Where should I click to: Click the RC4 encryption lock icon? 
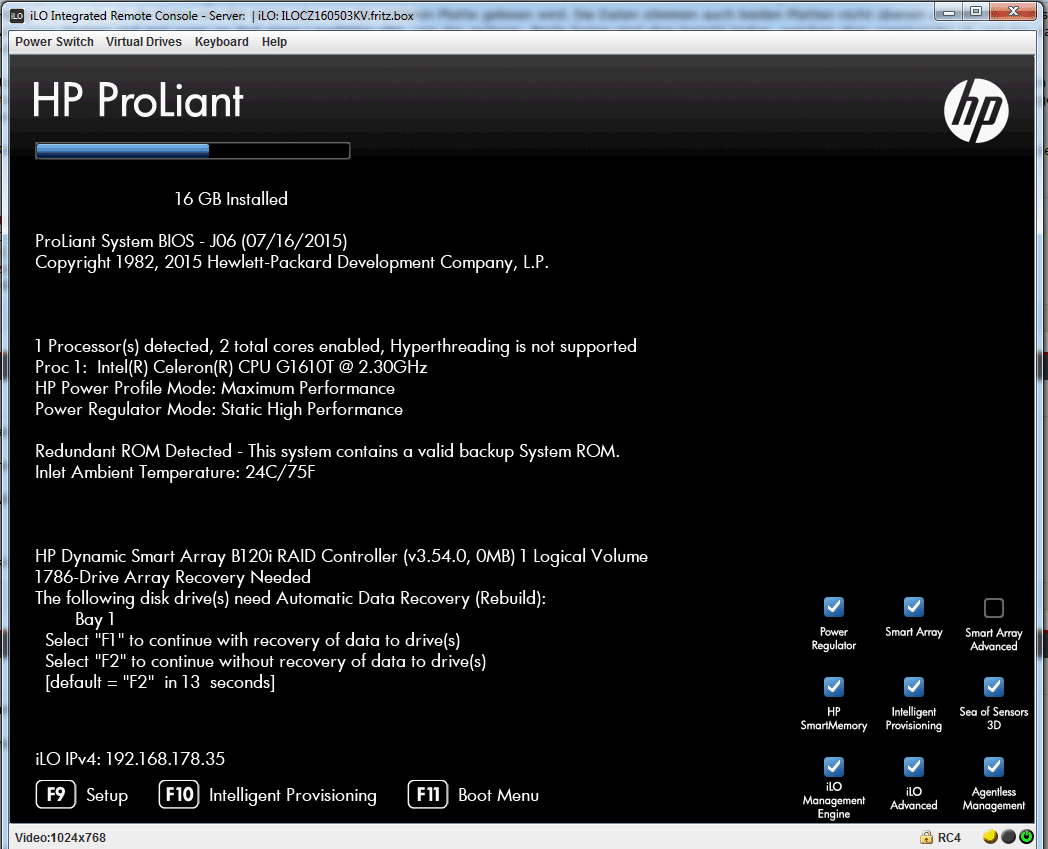926,837
